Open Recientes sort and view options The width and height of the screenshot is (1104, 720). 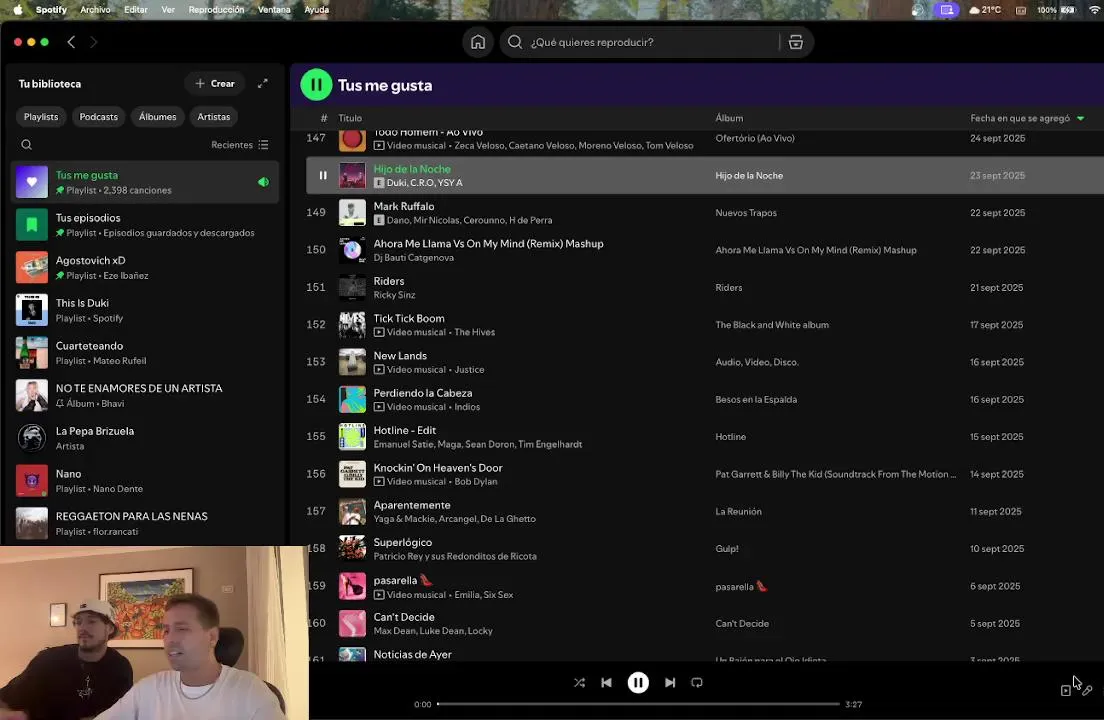point(239,145)
